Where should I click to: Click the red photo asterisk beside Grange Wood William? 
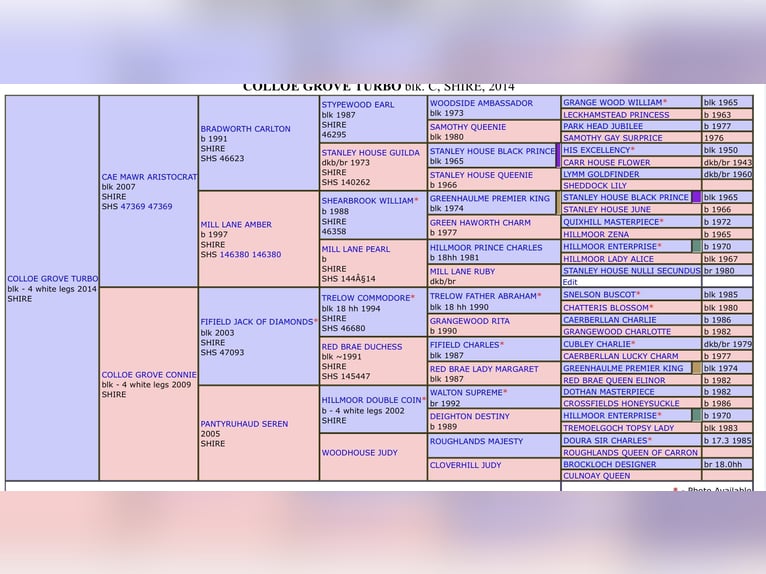[666, 103]
